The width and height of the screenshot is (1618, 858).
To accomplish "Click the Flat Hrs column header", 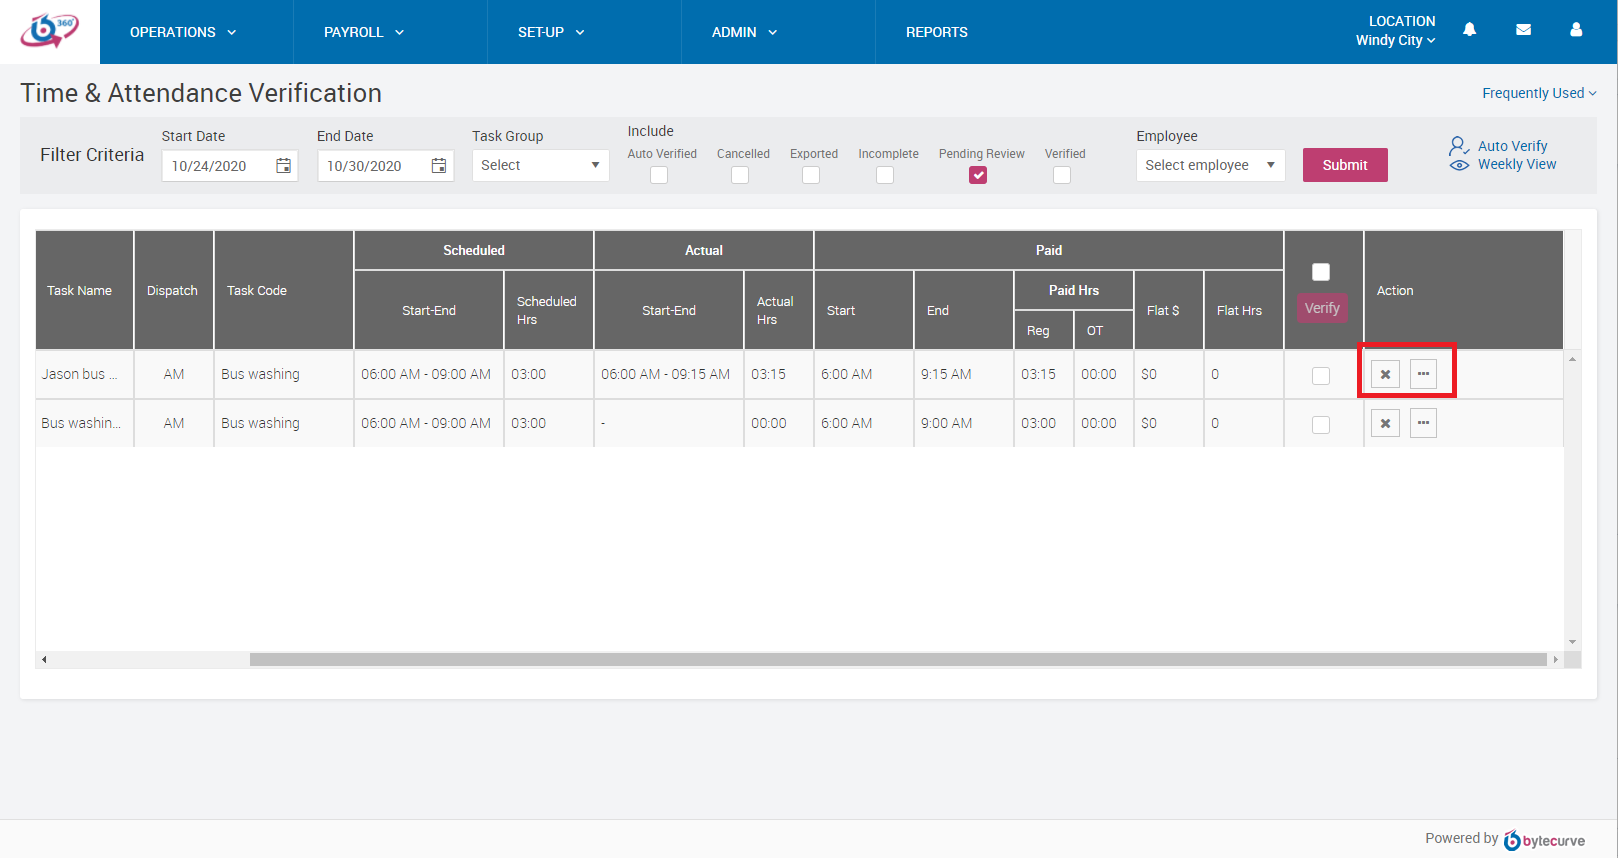I will pos(1243,310).
